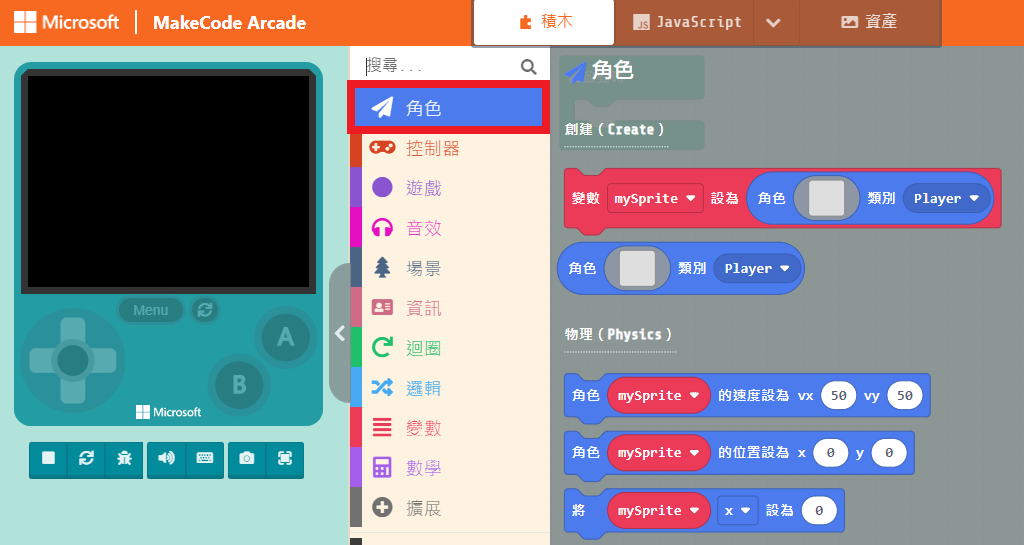Launch simulator in fullscreen
This screenshot has width=1024, height=545.
click(x=285, y=459)
